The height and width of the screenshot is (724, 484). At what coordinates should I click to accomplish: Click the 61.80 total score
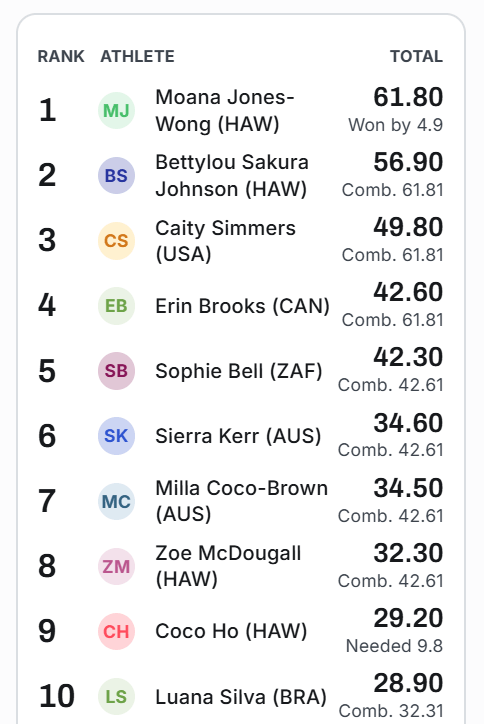tap(408, 97)
